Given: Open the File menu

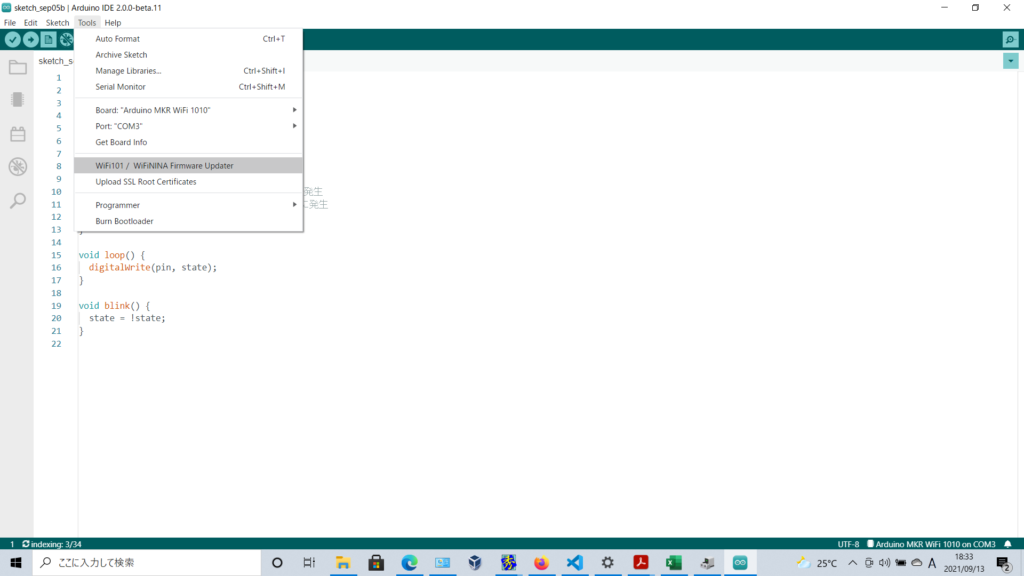Looking at the screenshot, I should click(x=10, y=23).
